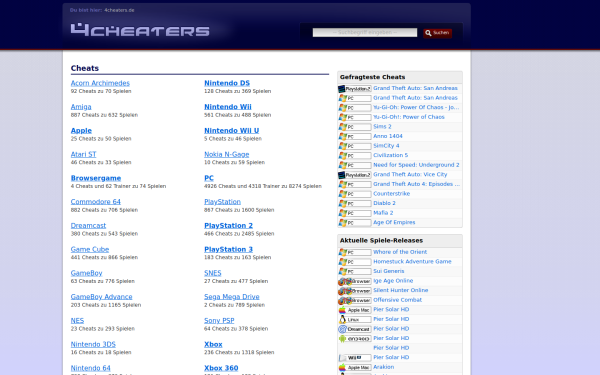Open the NES cheats category

pos(77,320)
